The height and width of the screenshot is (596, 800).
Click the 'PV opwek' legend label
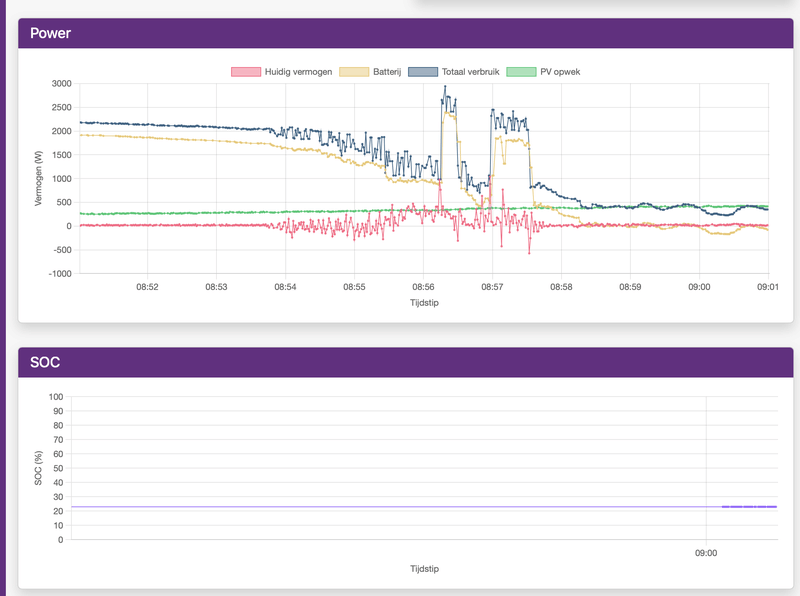(x=560, y=72)
